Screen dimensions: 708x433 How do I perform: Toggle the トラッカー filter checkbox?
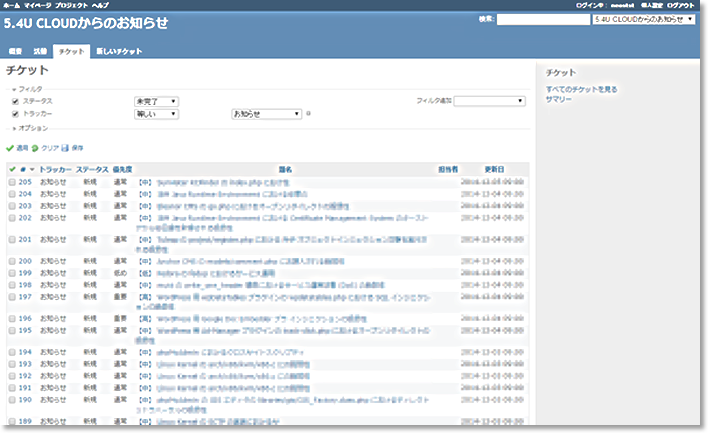pos(15,114)
